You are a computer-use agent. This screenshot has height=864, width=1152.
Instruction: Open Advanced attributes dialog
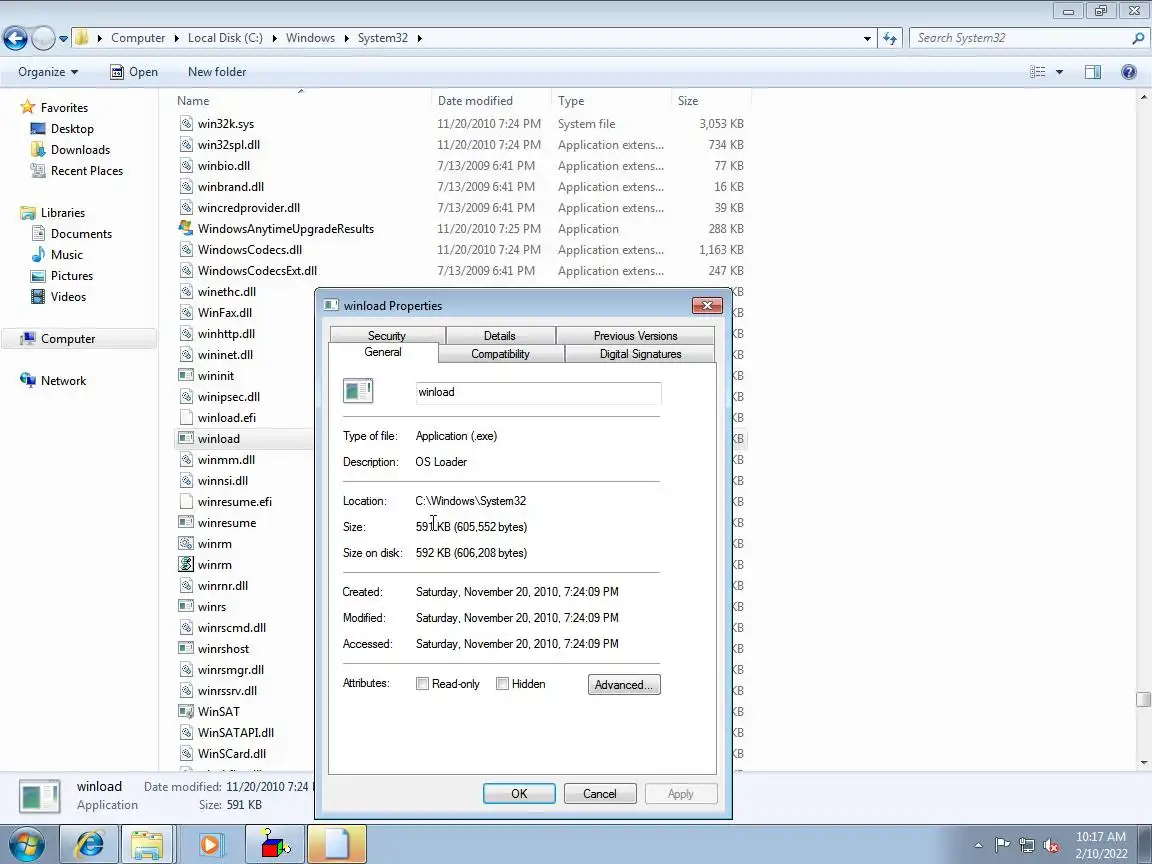(x=624, y=685)
